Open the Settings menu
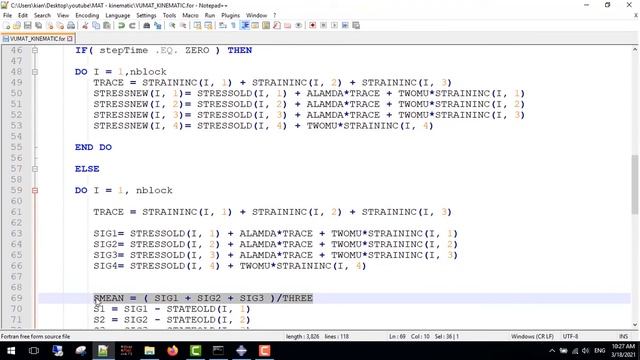The image size is (640, 360). coord(146,16)
